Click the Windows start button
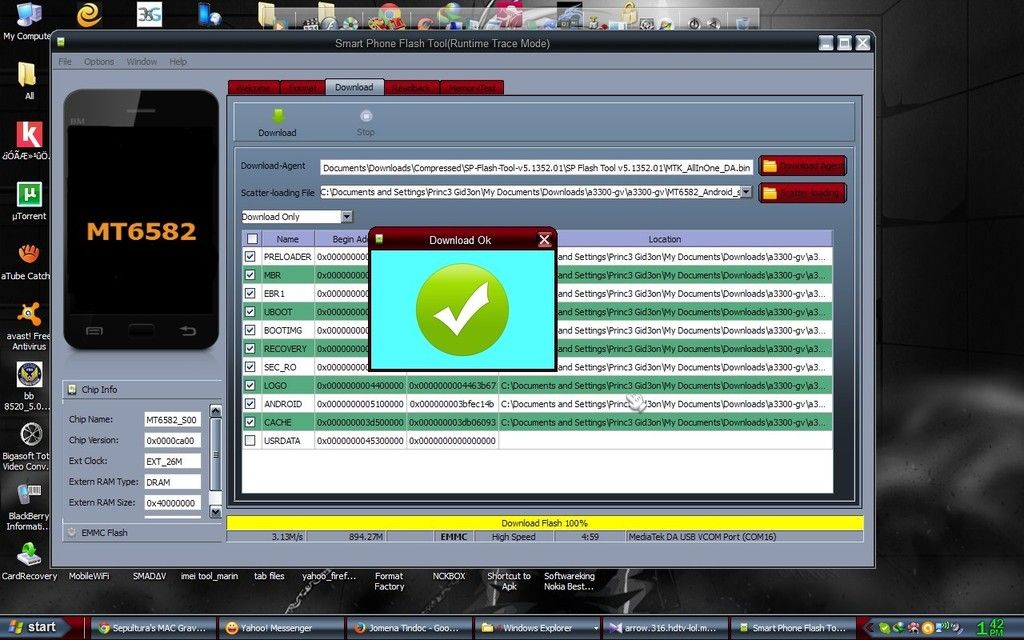The image size is (1024, 640). tap(33, 628)
